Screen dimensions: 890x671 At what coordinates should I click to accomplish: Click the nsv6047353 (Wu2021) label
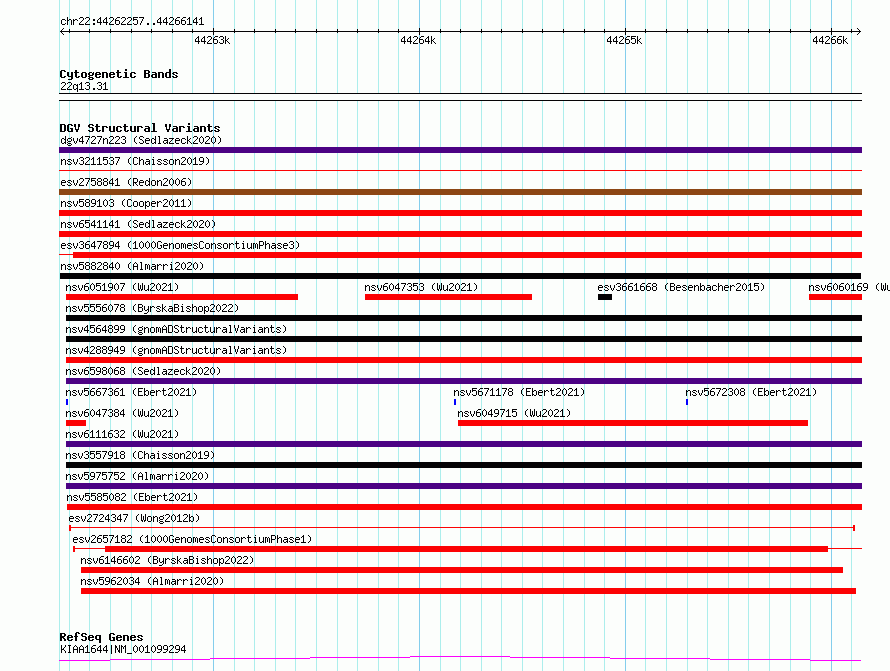click(x=421, y=287)
